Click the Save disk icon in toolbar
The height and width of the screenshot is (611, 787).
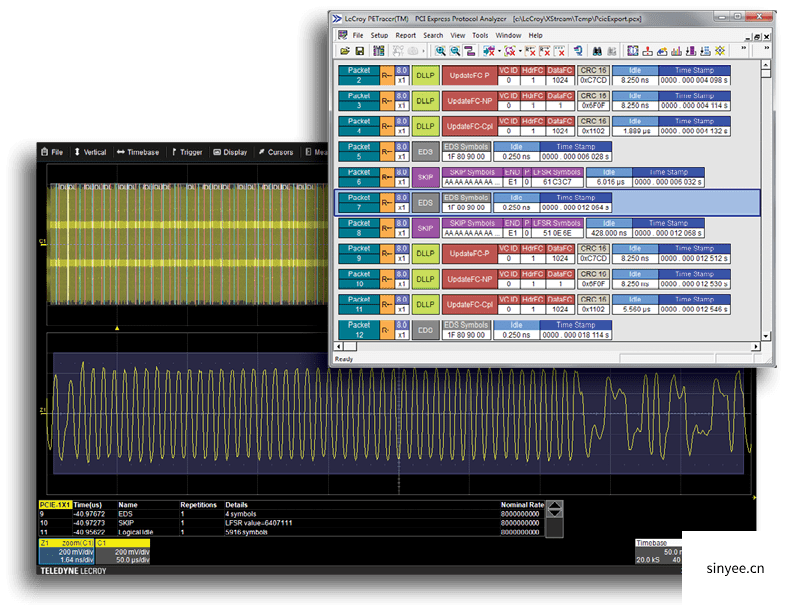[x=360, y=50]
